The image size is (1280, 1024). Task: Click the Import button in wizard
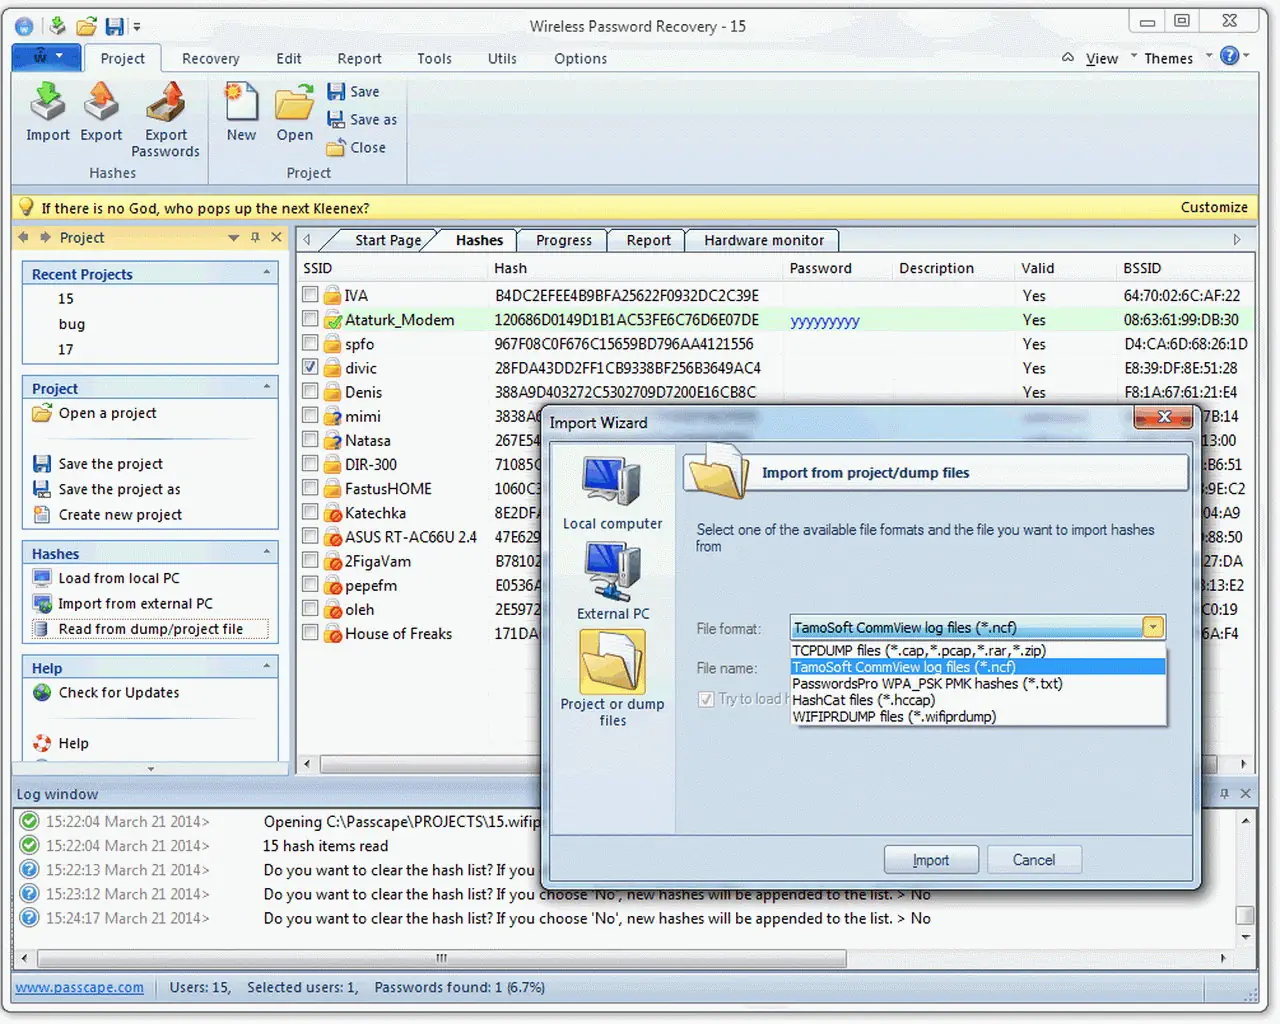(931, 860)
